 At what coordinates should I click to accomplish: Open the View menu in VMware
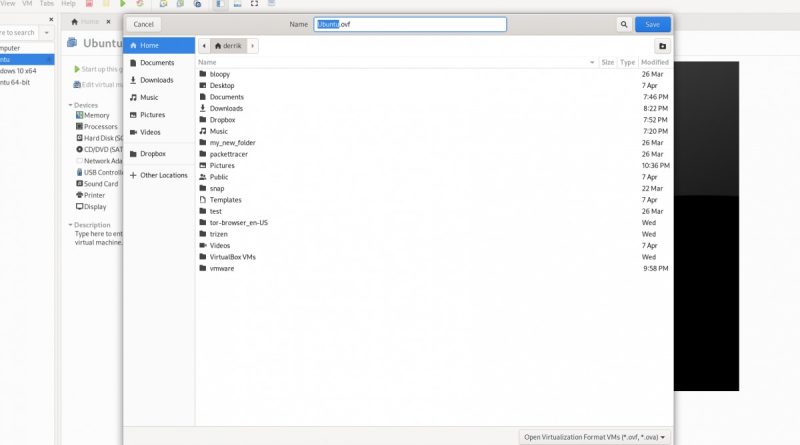[x=8, y=4]
